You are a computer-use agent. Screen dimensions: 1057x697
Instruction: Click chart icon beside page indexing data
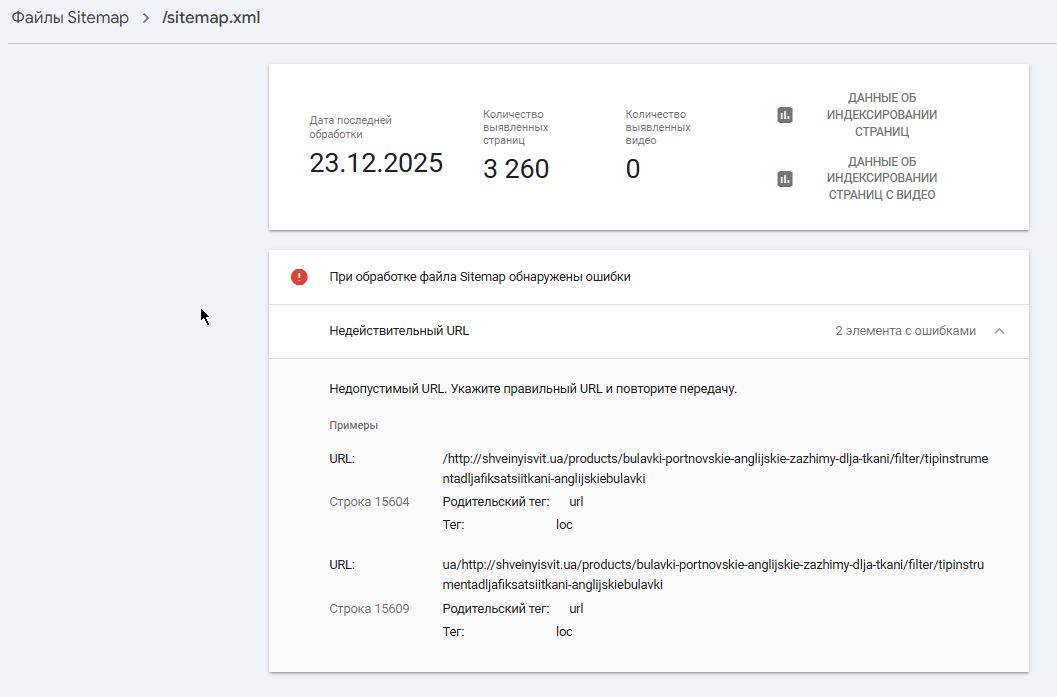click(785, 115)
